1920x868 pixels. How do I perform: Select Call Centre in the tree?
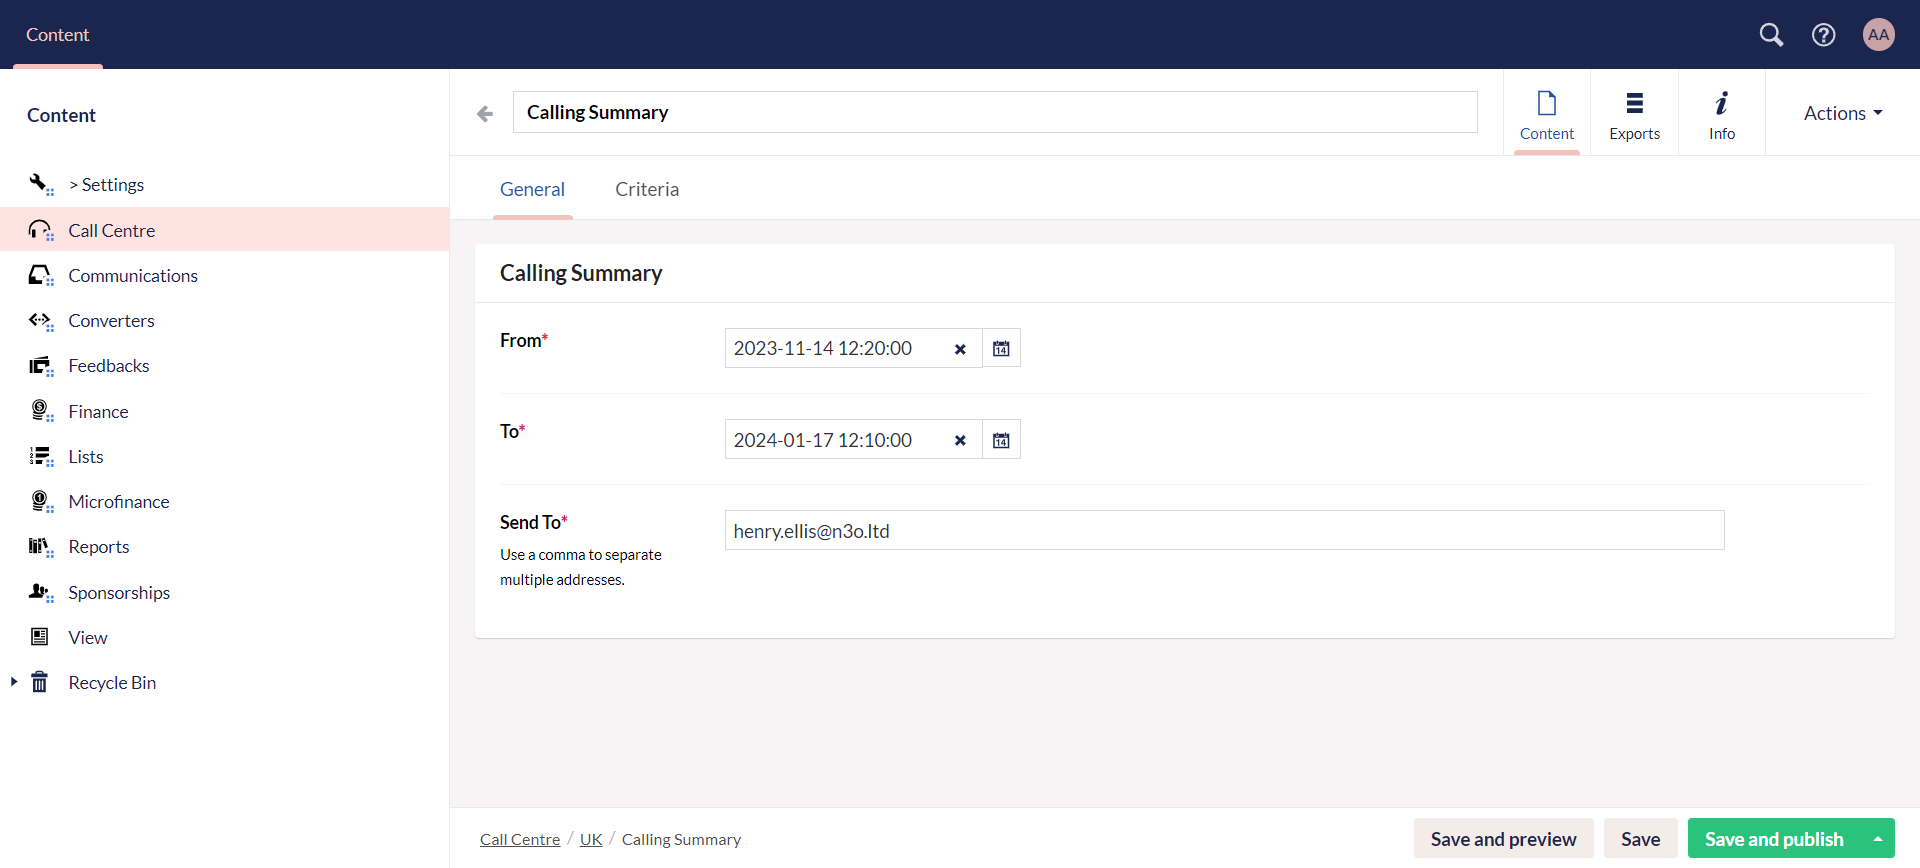coord(112,230)
